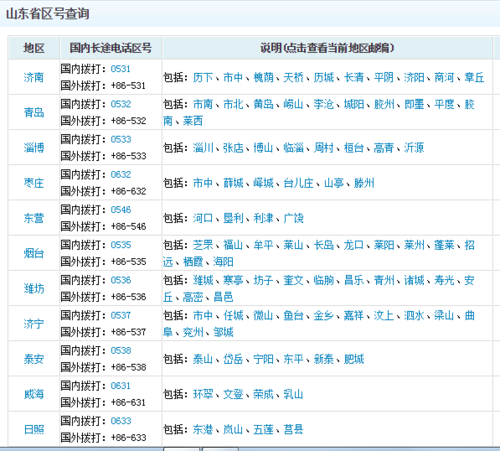Viewport: 500px width, 451px height.
Task: Click area code 0533 link
Action: pos(121,139)
